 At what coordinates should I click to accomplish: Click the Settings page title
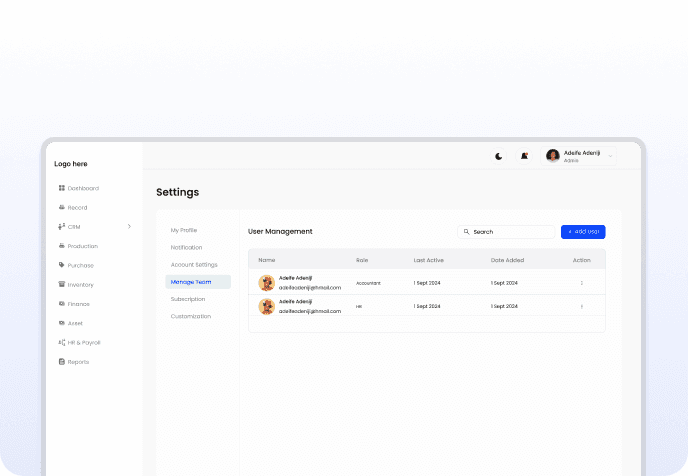[x=178, y=192]
